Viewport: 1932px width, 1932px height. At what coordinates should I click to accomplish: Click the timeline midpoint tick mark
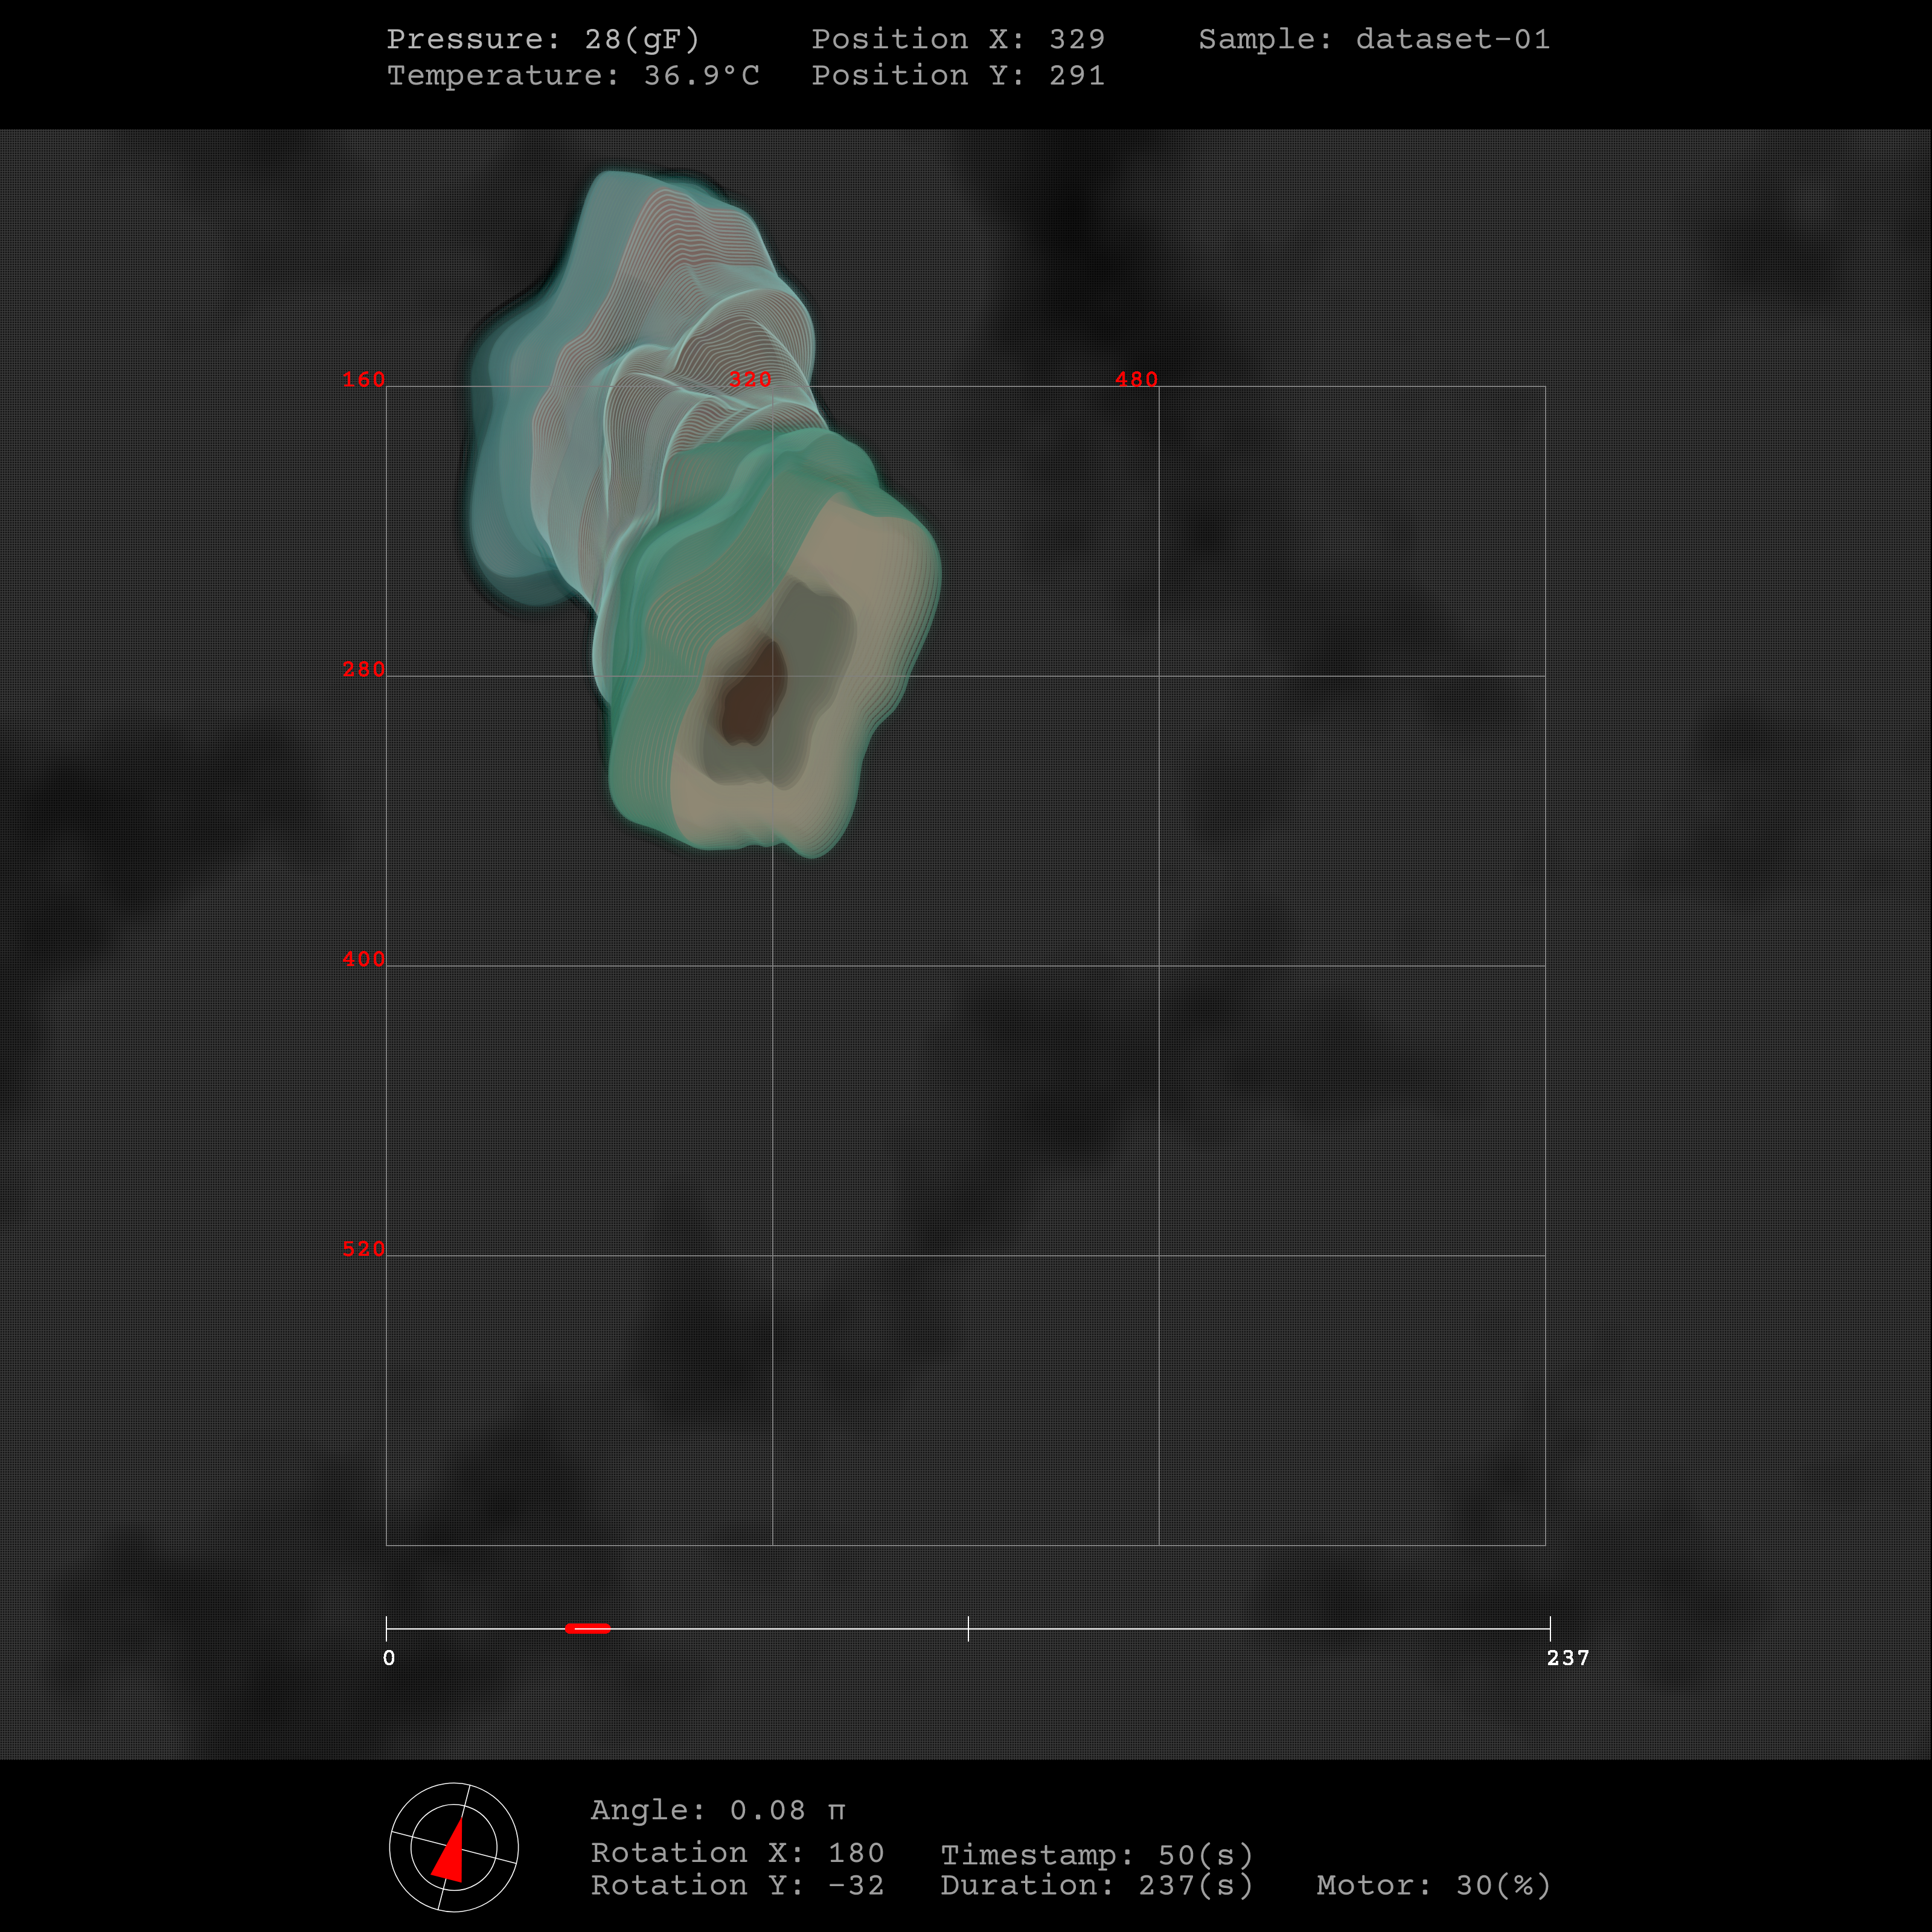click(968, 1628)
